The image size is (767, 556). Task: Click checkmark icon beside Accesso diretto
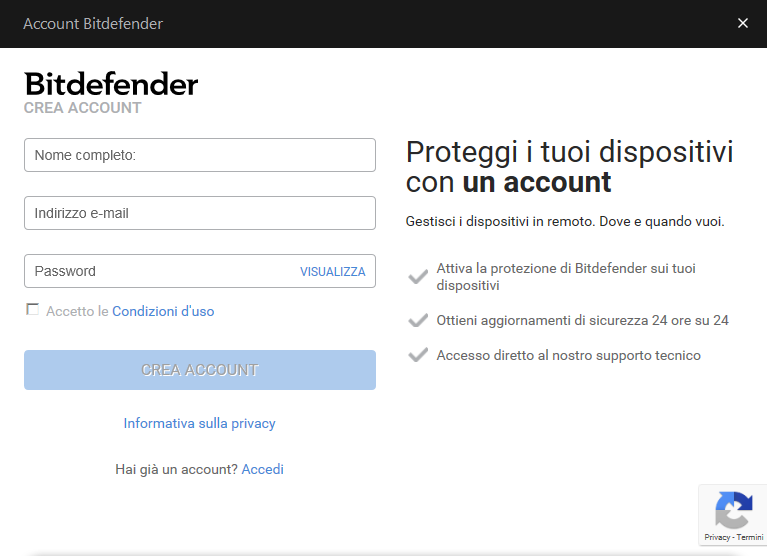click(x=419, y=355)
